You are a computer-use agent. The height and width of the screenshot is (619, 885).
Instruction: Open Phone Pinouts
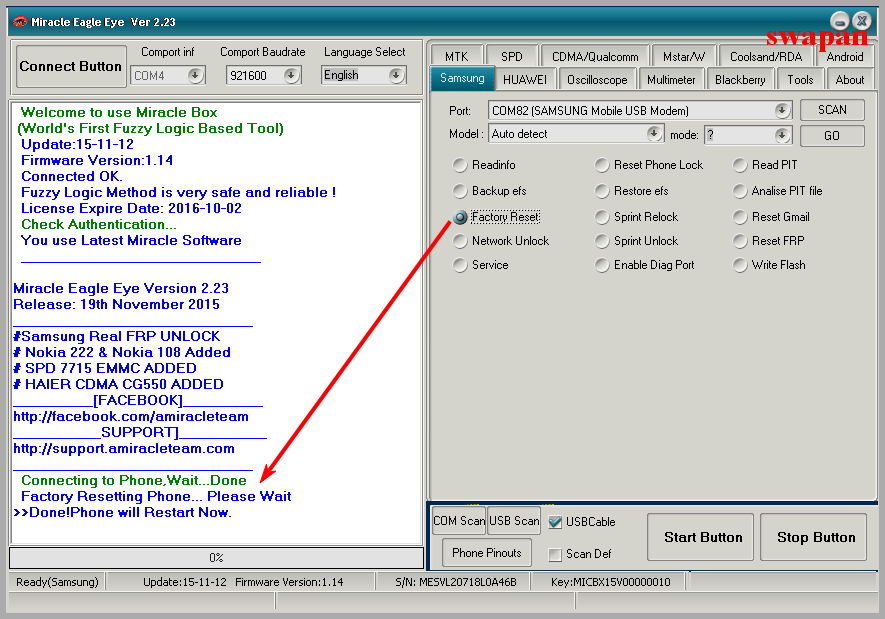487,553
